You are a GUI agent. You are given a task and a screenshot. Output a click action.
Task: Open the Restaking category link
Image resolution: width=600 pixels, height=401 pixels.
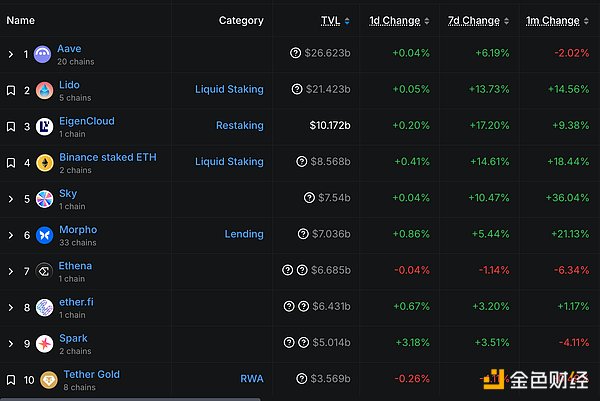239,126
